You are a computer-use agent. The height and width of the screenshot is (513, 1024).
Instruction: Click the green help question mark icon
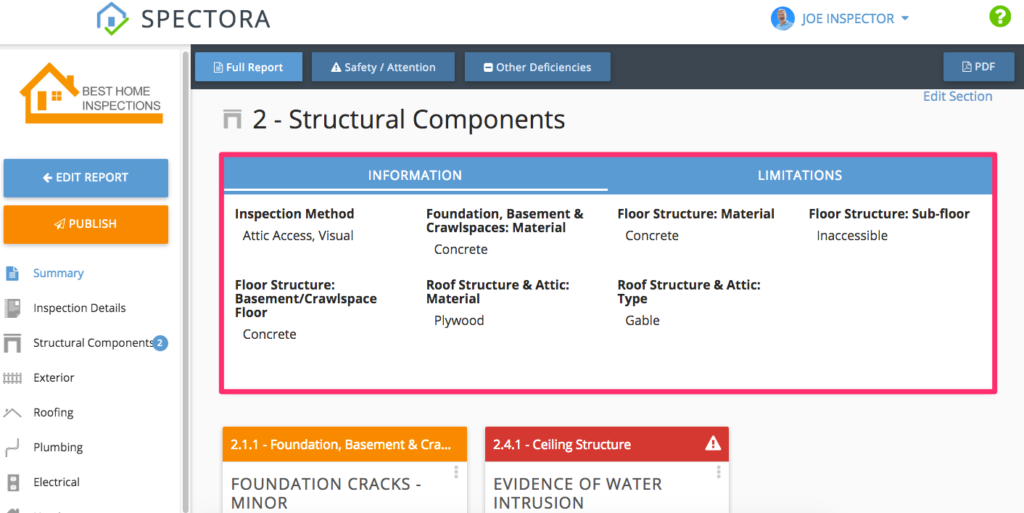coord(999,17)
